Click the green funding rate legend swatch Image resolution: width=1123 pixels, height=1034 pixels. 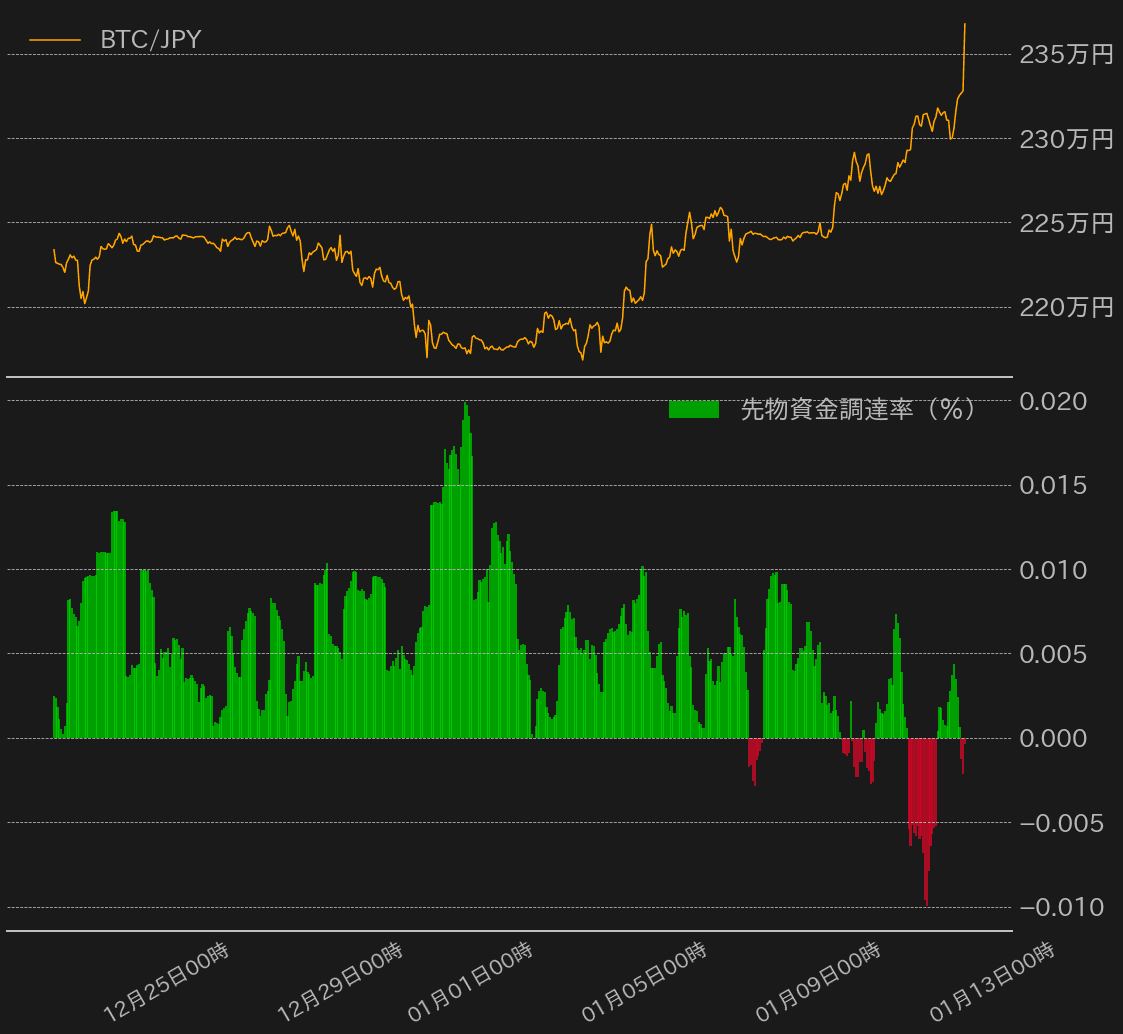[x=693, y=409]
